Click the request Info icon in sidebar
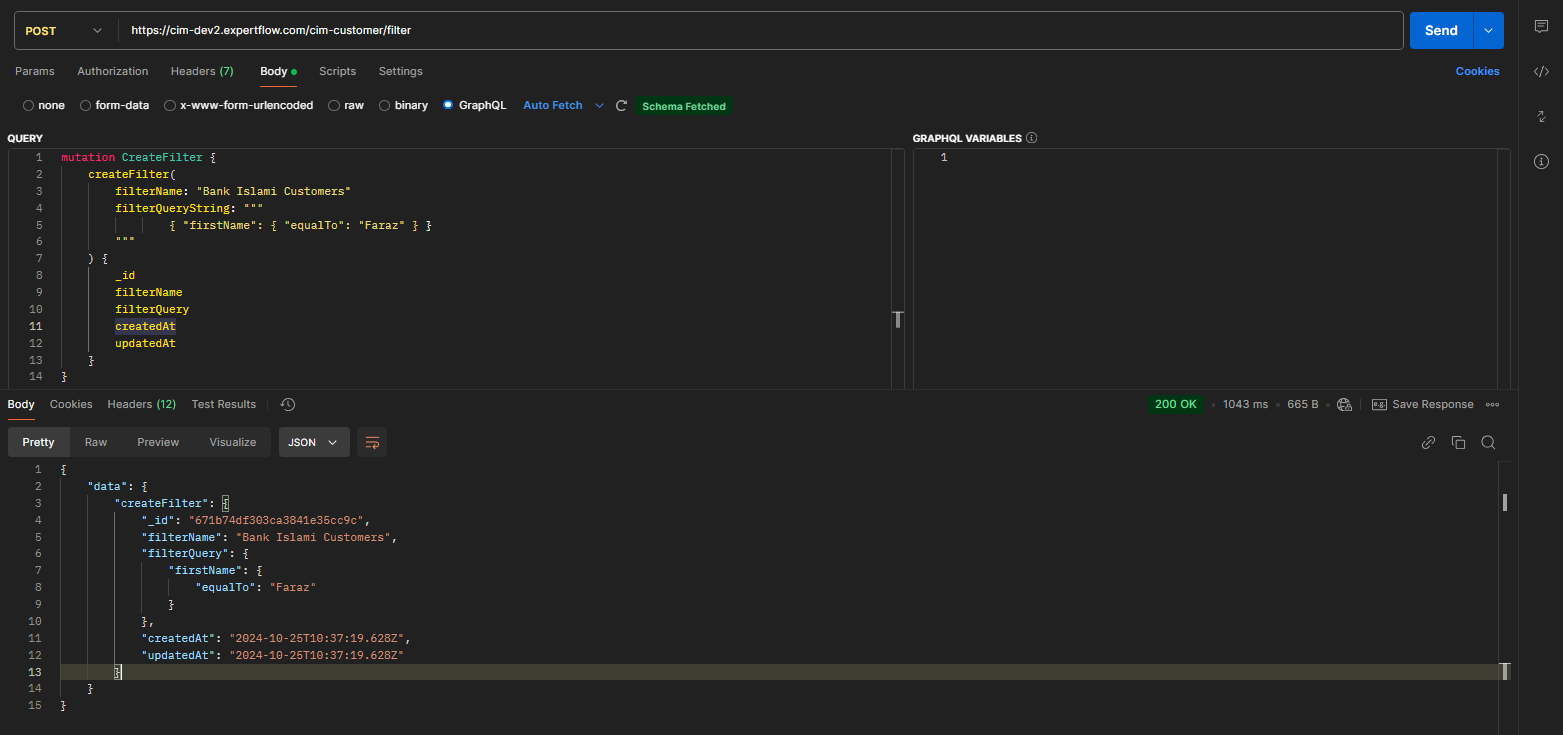This screenshot has width=1563, height=735. tap(1541, 161)
